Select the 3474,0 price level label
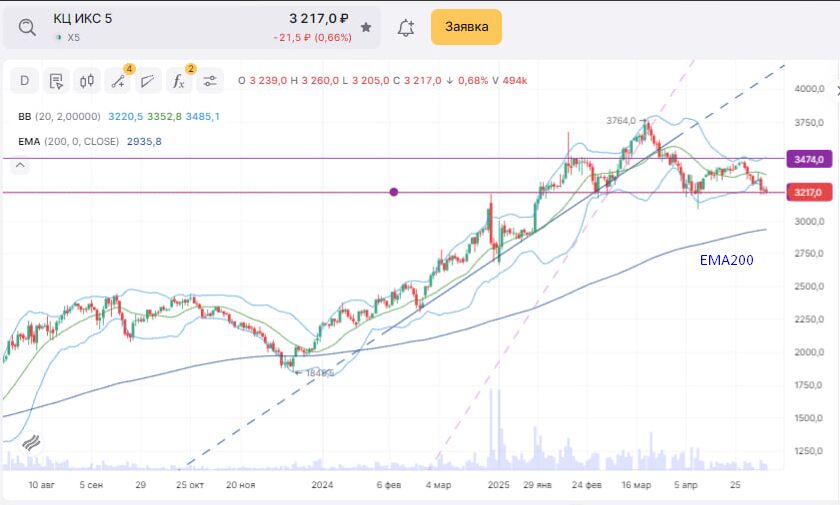This screenshot has height=505, width=840. pyautogui.click(x=808, y=159)
